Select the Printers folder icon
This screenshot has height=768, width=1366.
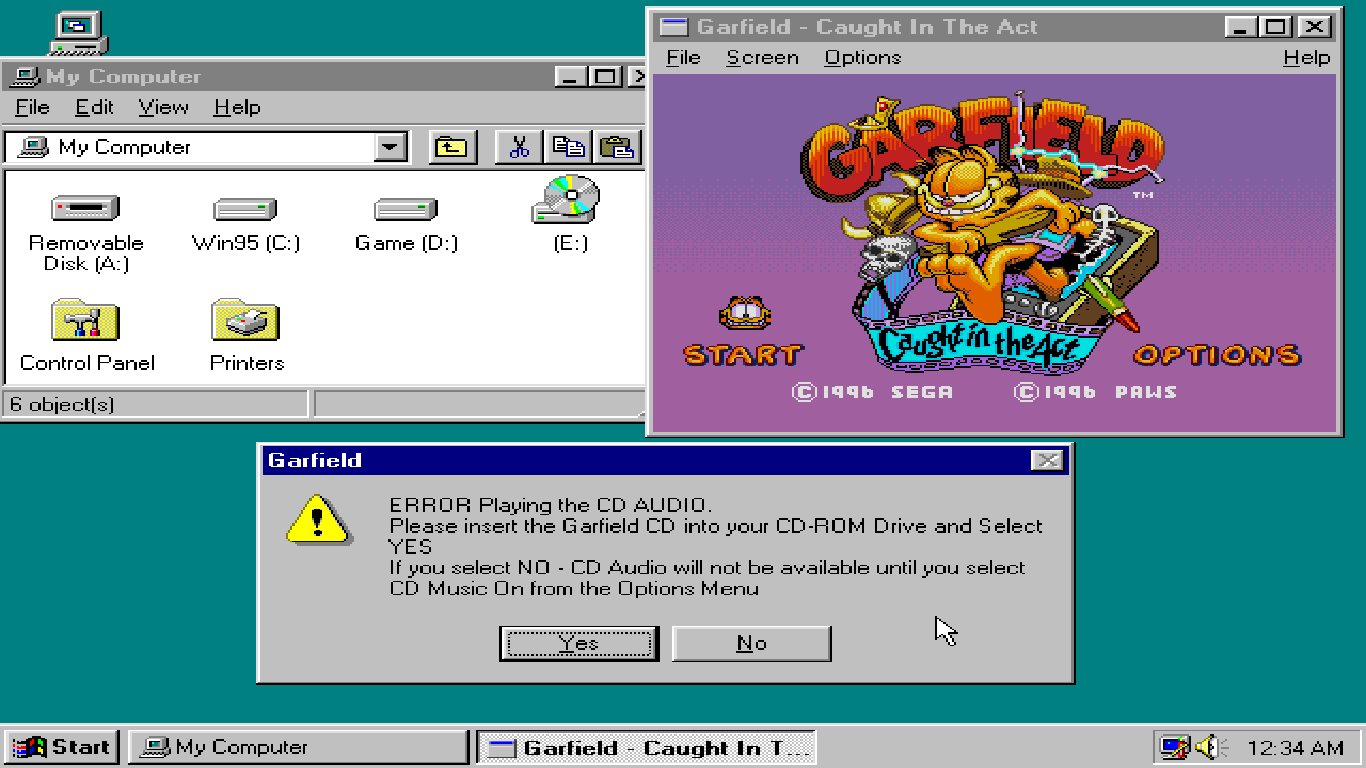pos(246,320)
